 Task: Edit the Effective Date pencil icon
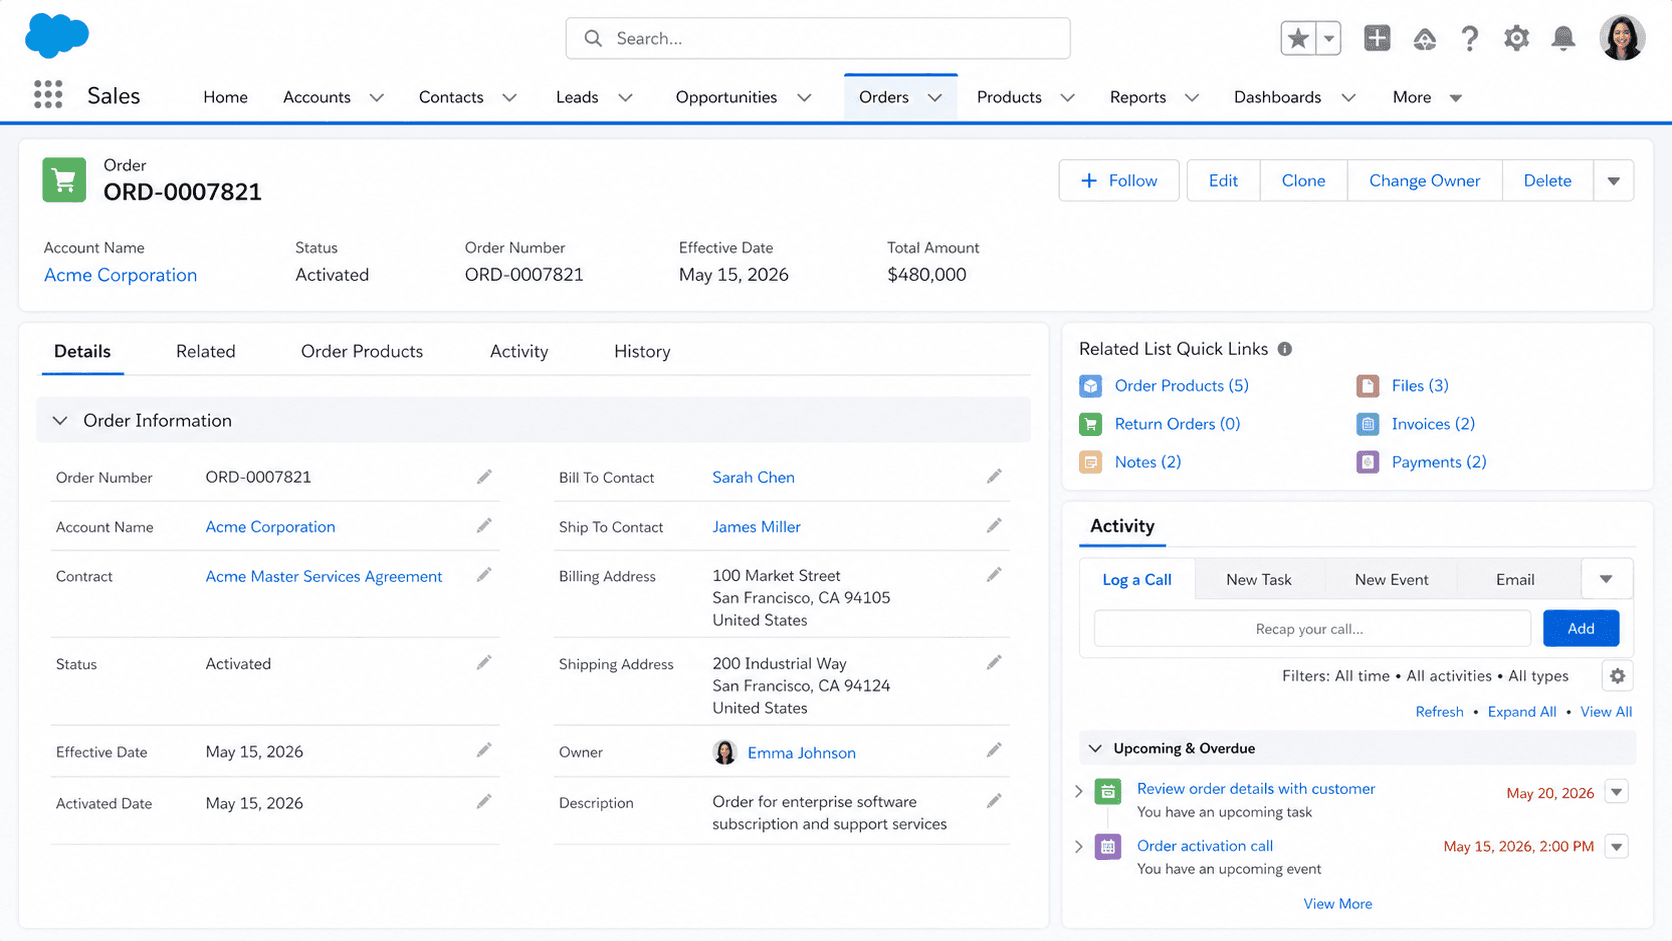tap(484, 751)
